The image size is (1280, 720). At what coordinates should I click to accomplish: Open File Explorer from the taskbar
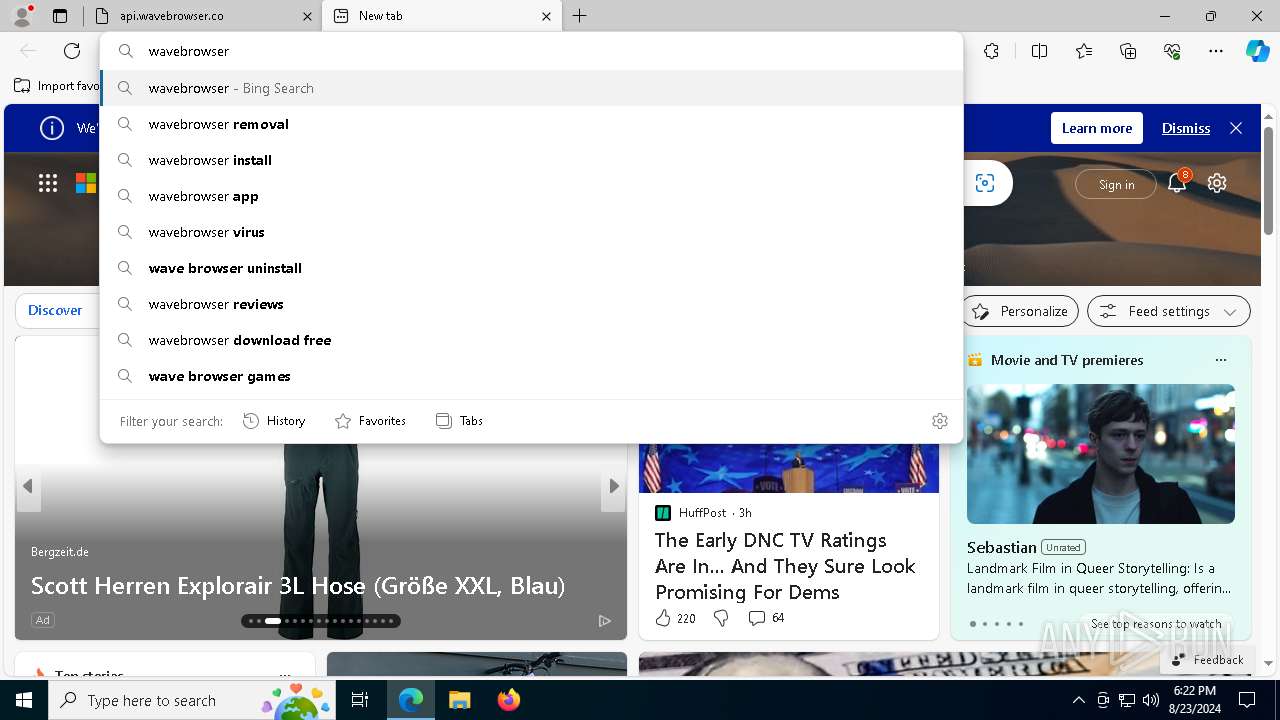click(459, 700)
